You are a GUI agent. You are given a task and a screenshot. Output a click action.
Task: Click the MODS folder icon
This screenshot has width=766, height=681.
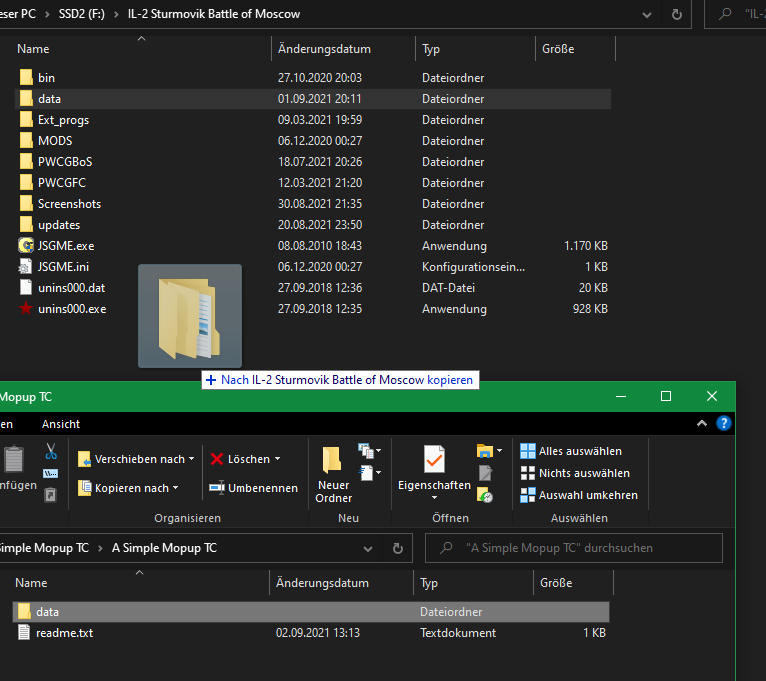coord(26,141)
